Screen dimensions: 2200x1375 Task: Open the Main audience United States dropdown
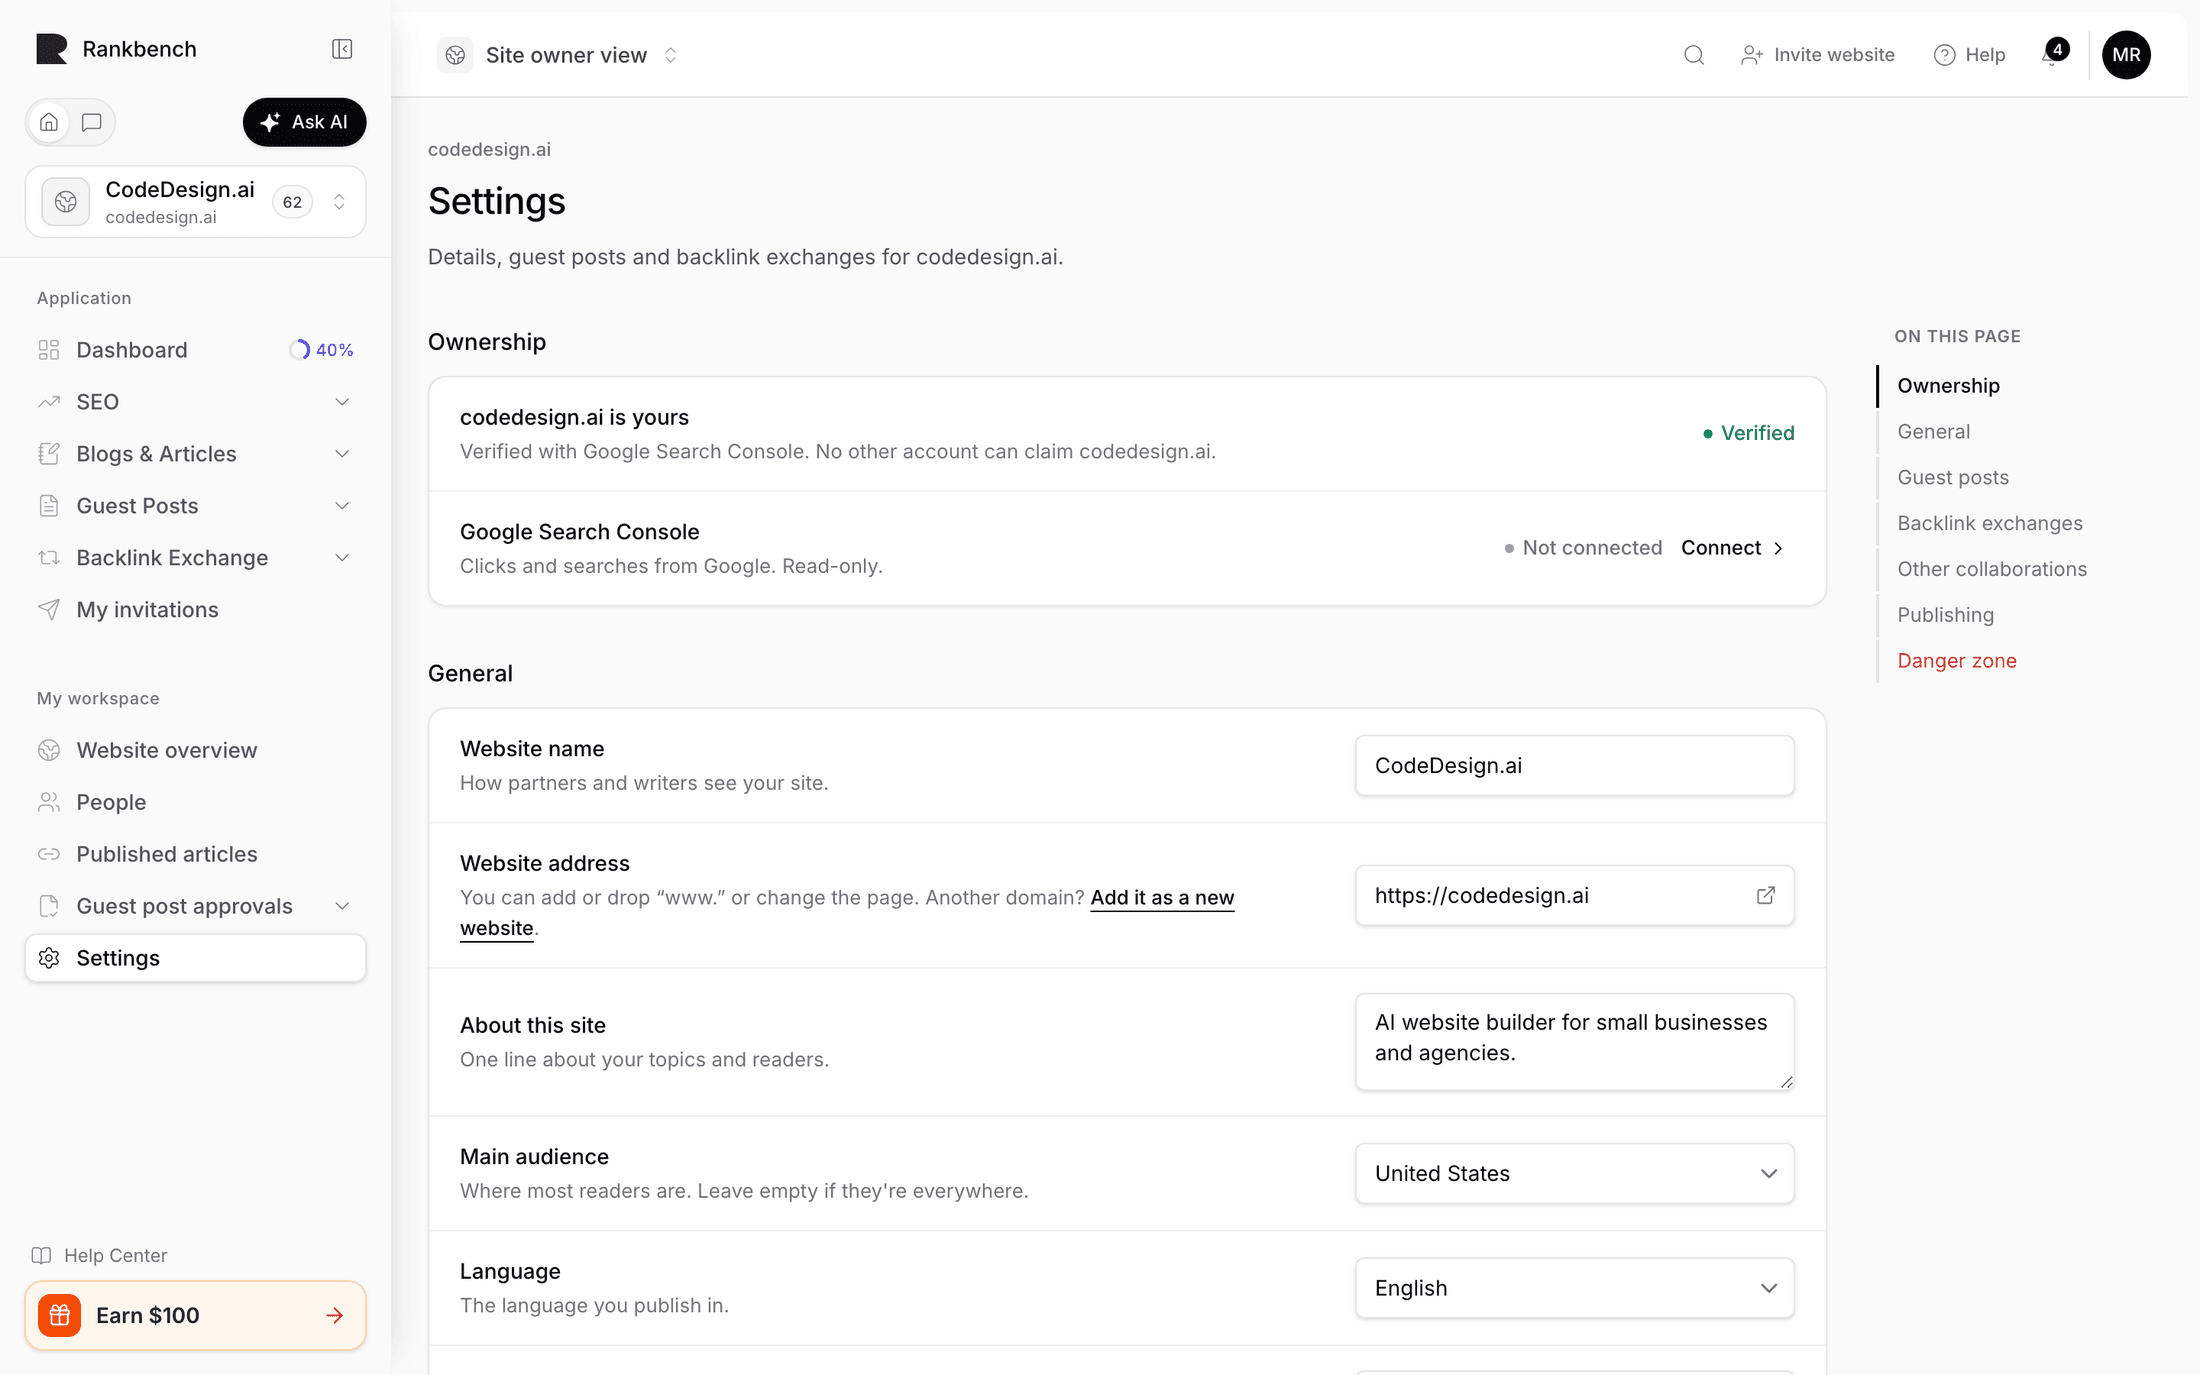pyautogui.click(x=1574, y=1173)
